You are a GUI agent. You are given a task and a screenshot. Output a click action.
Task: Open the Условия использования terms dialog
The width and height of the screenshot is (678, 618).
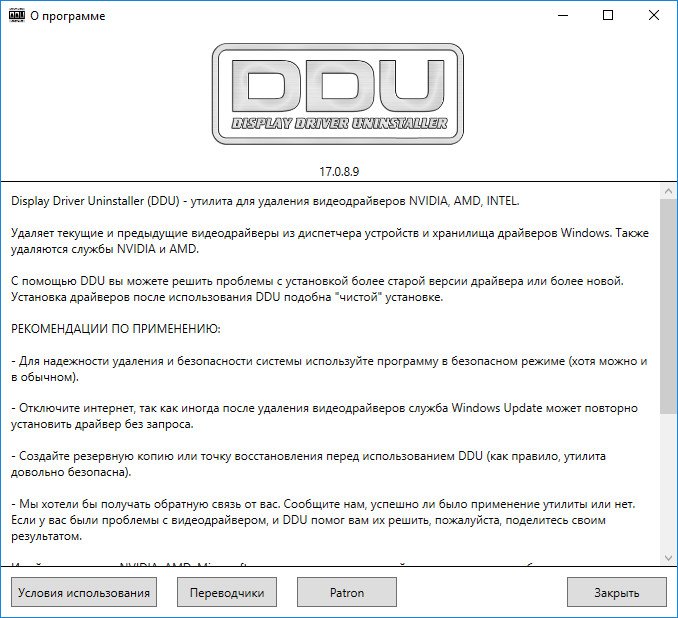(84, 592)
